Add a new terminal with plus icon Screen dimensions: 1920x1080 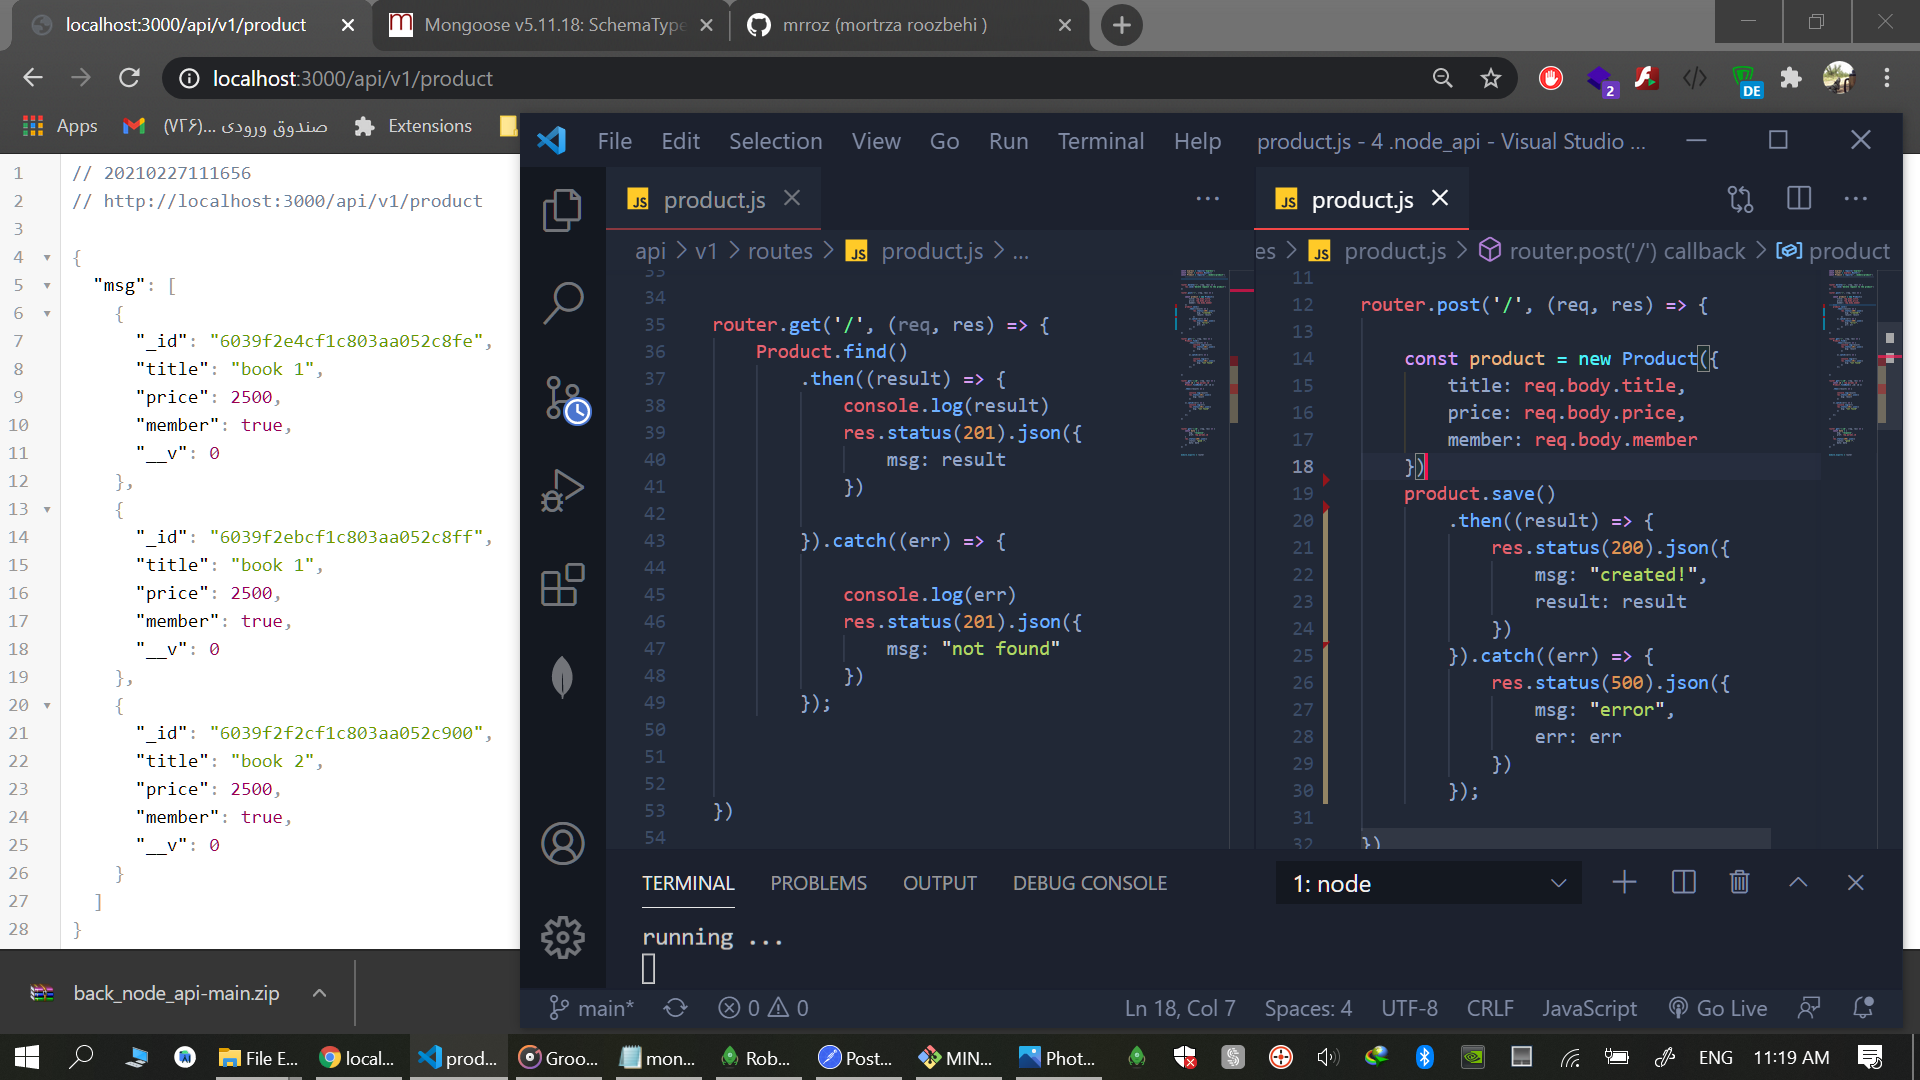[1624, 882]
